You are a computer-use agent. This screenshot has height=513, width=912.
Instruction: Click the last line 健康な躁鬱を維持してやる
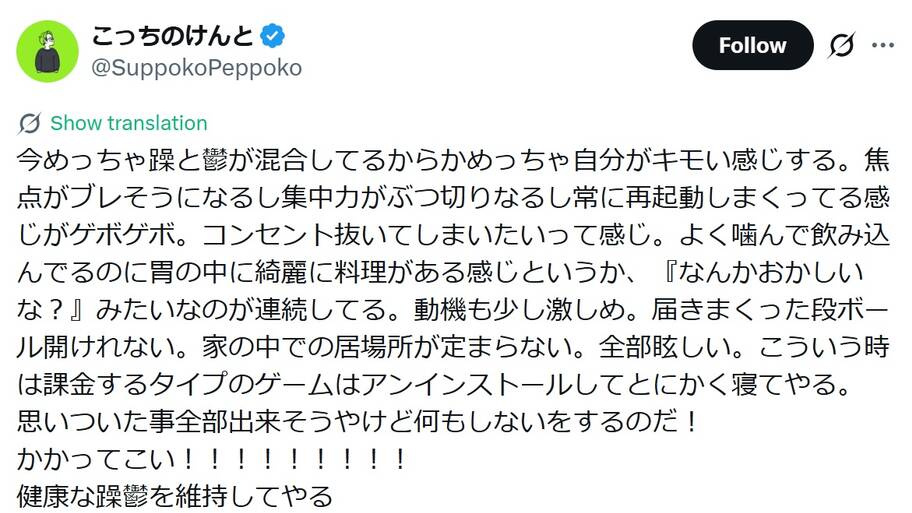174,495
